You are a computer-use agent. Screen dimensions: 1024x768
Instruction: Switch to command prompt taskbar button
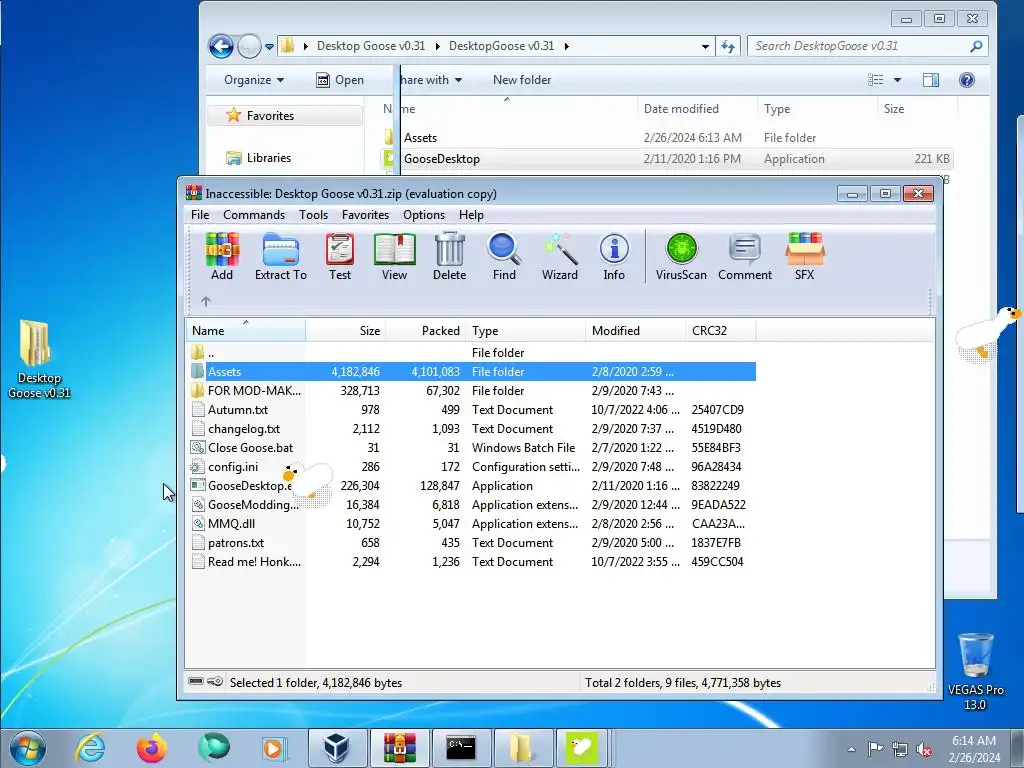tap(460, 747)
